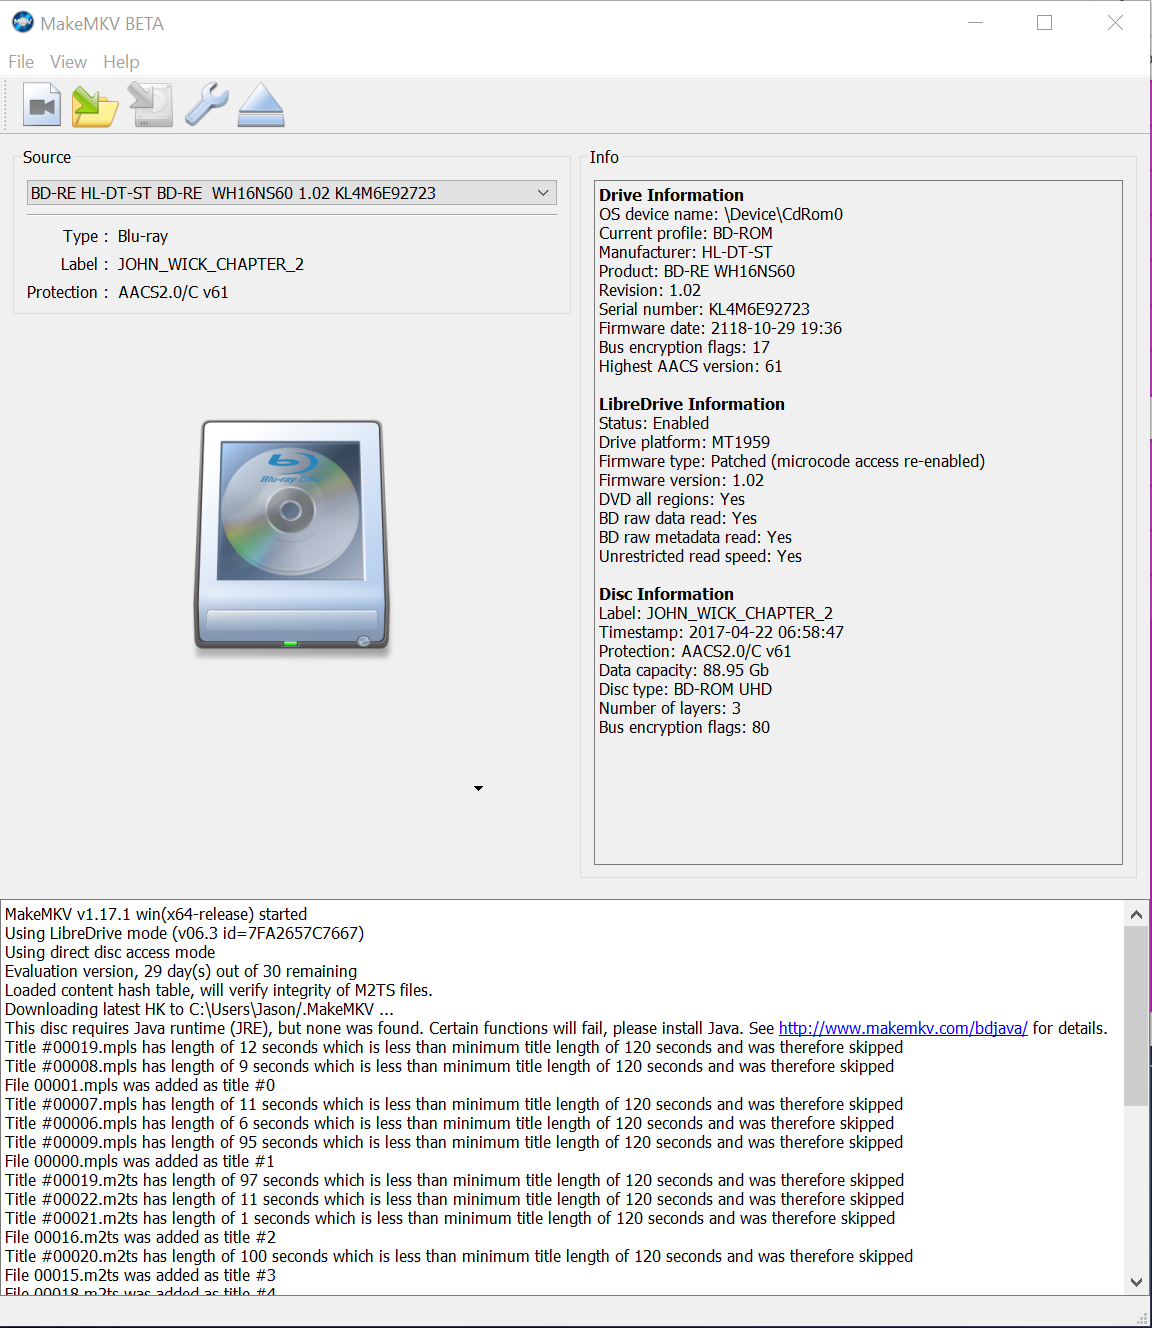Click the Open Disc folder icon
Viewport: 1152px width, 1328px height.
pyautogui.click(x=95, y=105)
